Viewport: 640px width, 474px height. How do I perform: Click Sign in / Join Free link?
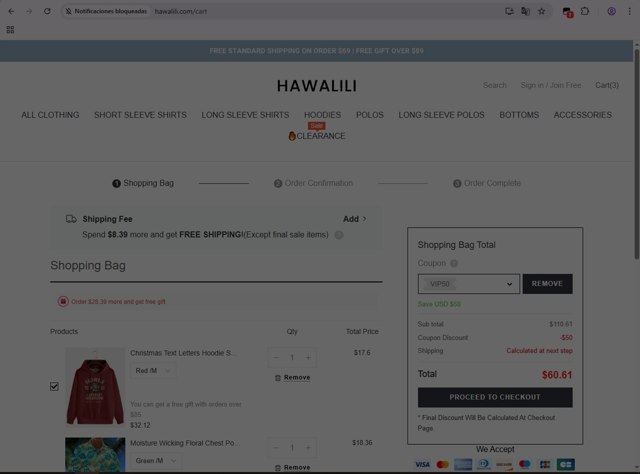pyautogui.click(x=551, y=85)
